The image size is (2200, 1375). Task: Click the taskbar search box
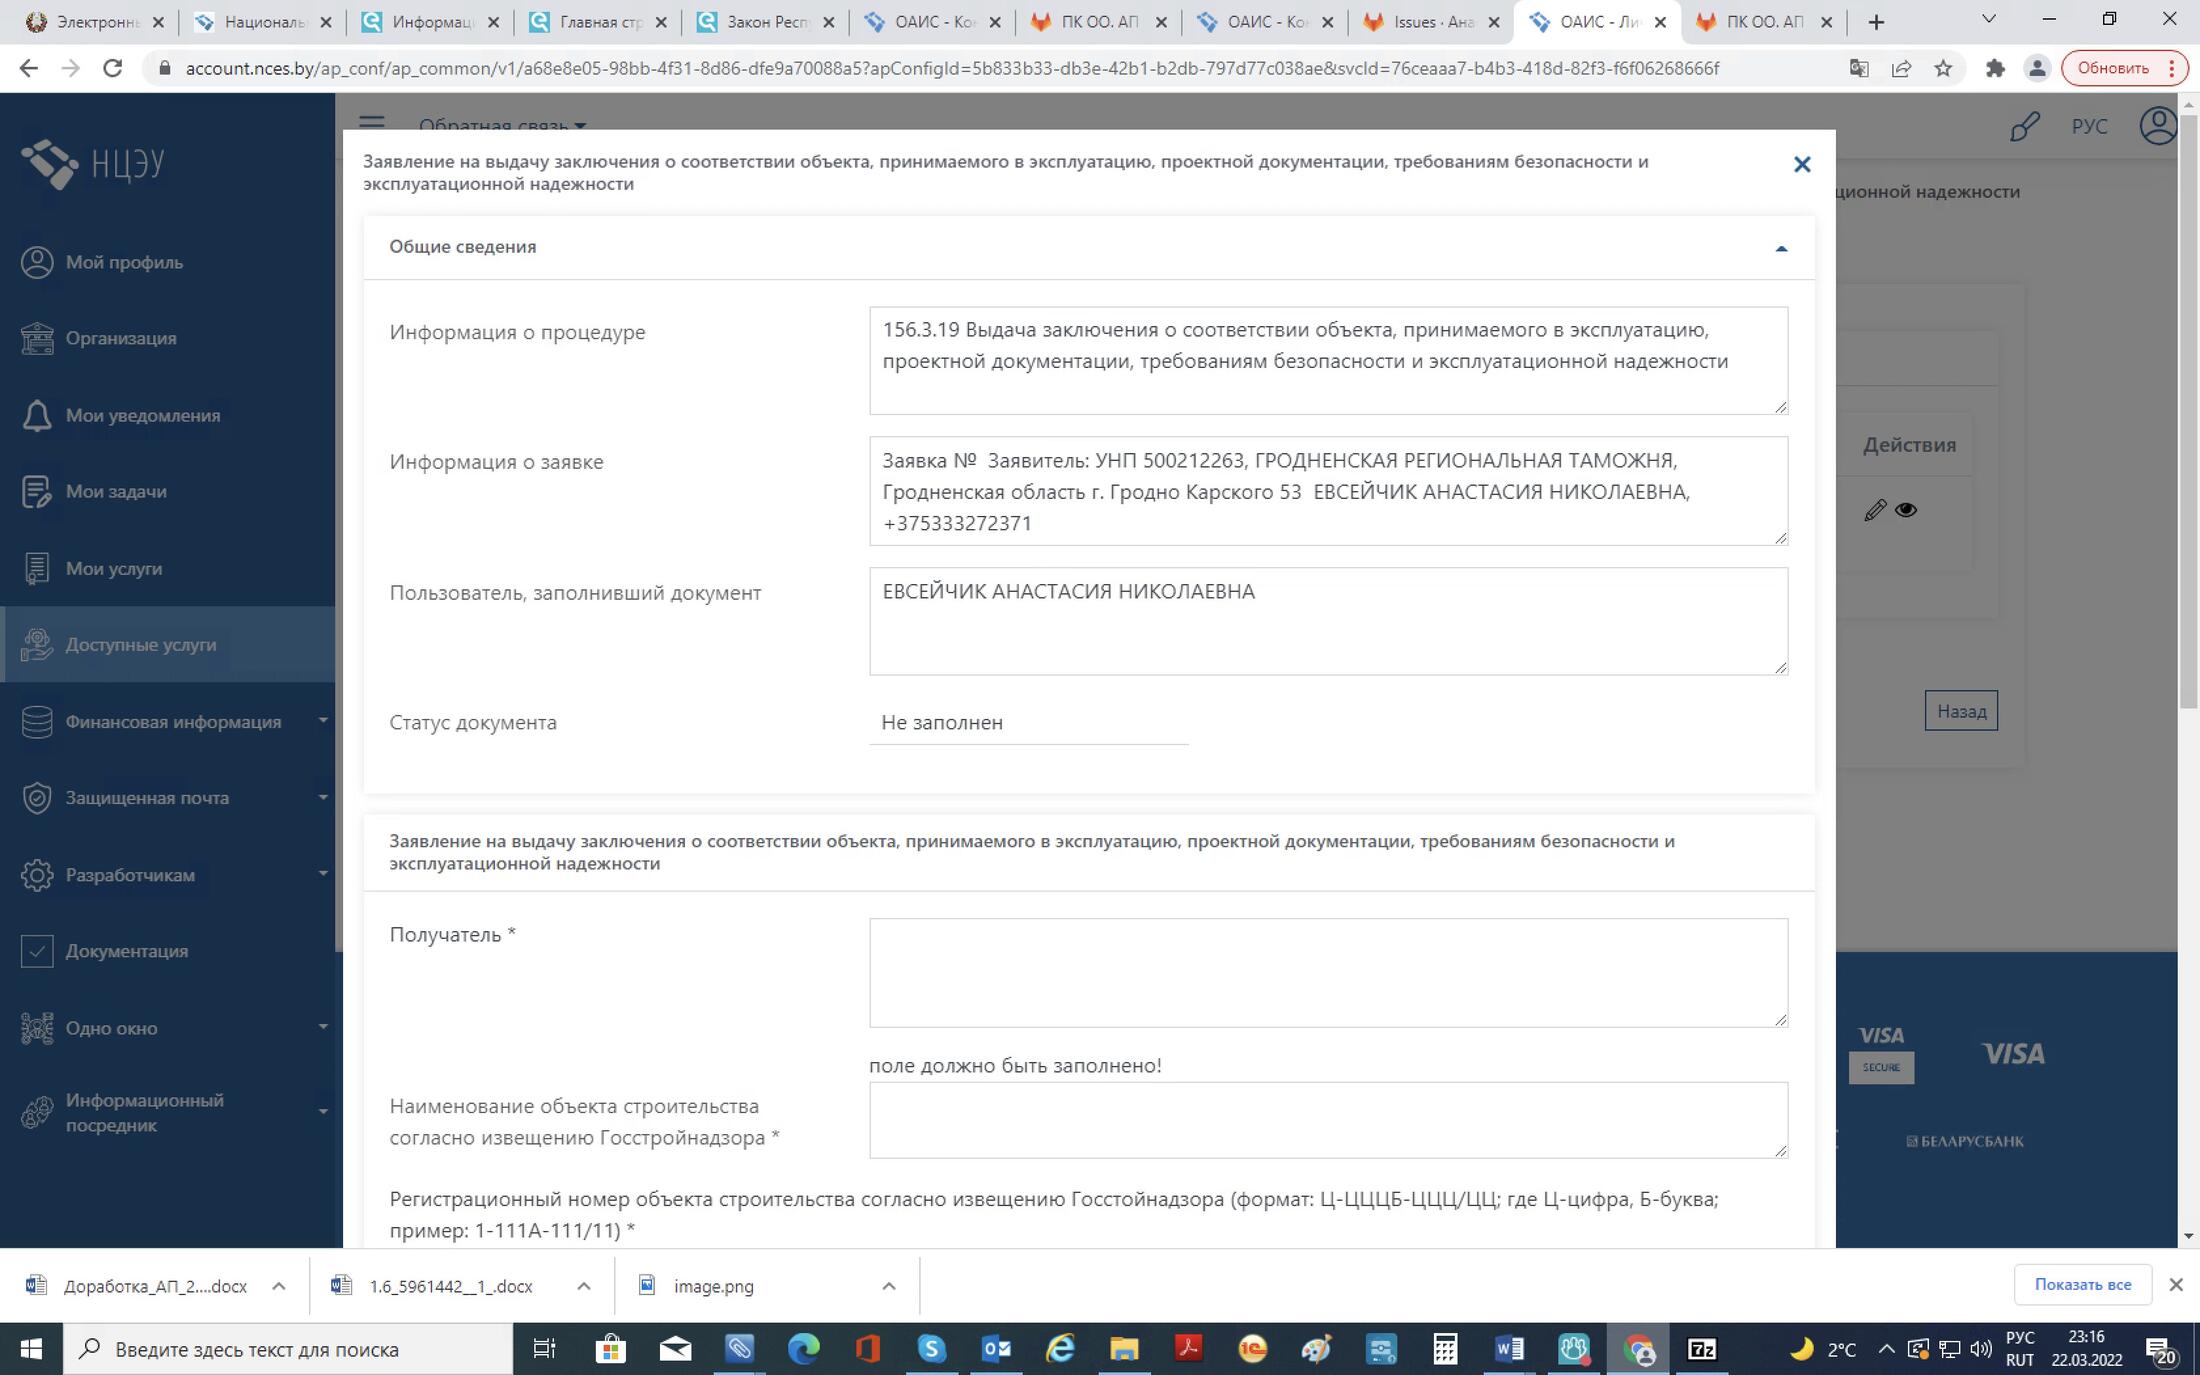coord(288,1349)
